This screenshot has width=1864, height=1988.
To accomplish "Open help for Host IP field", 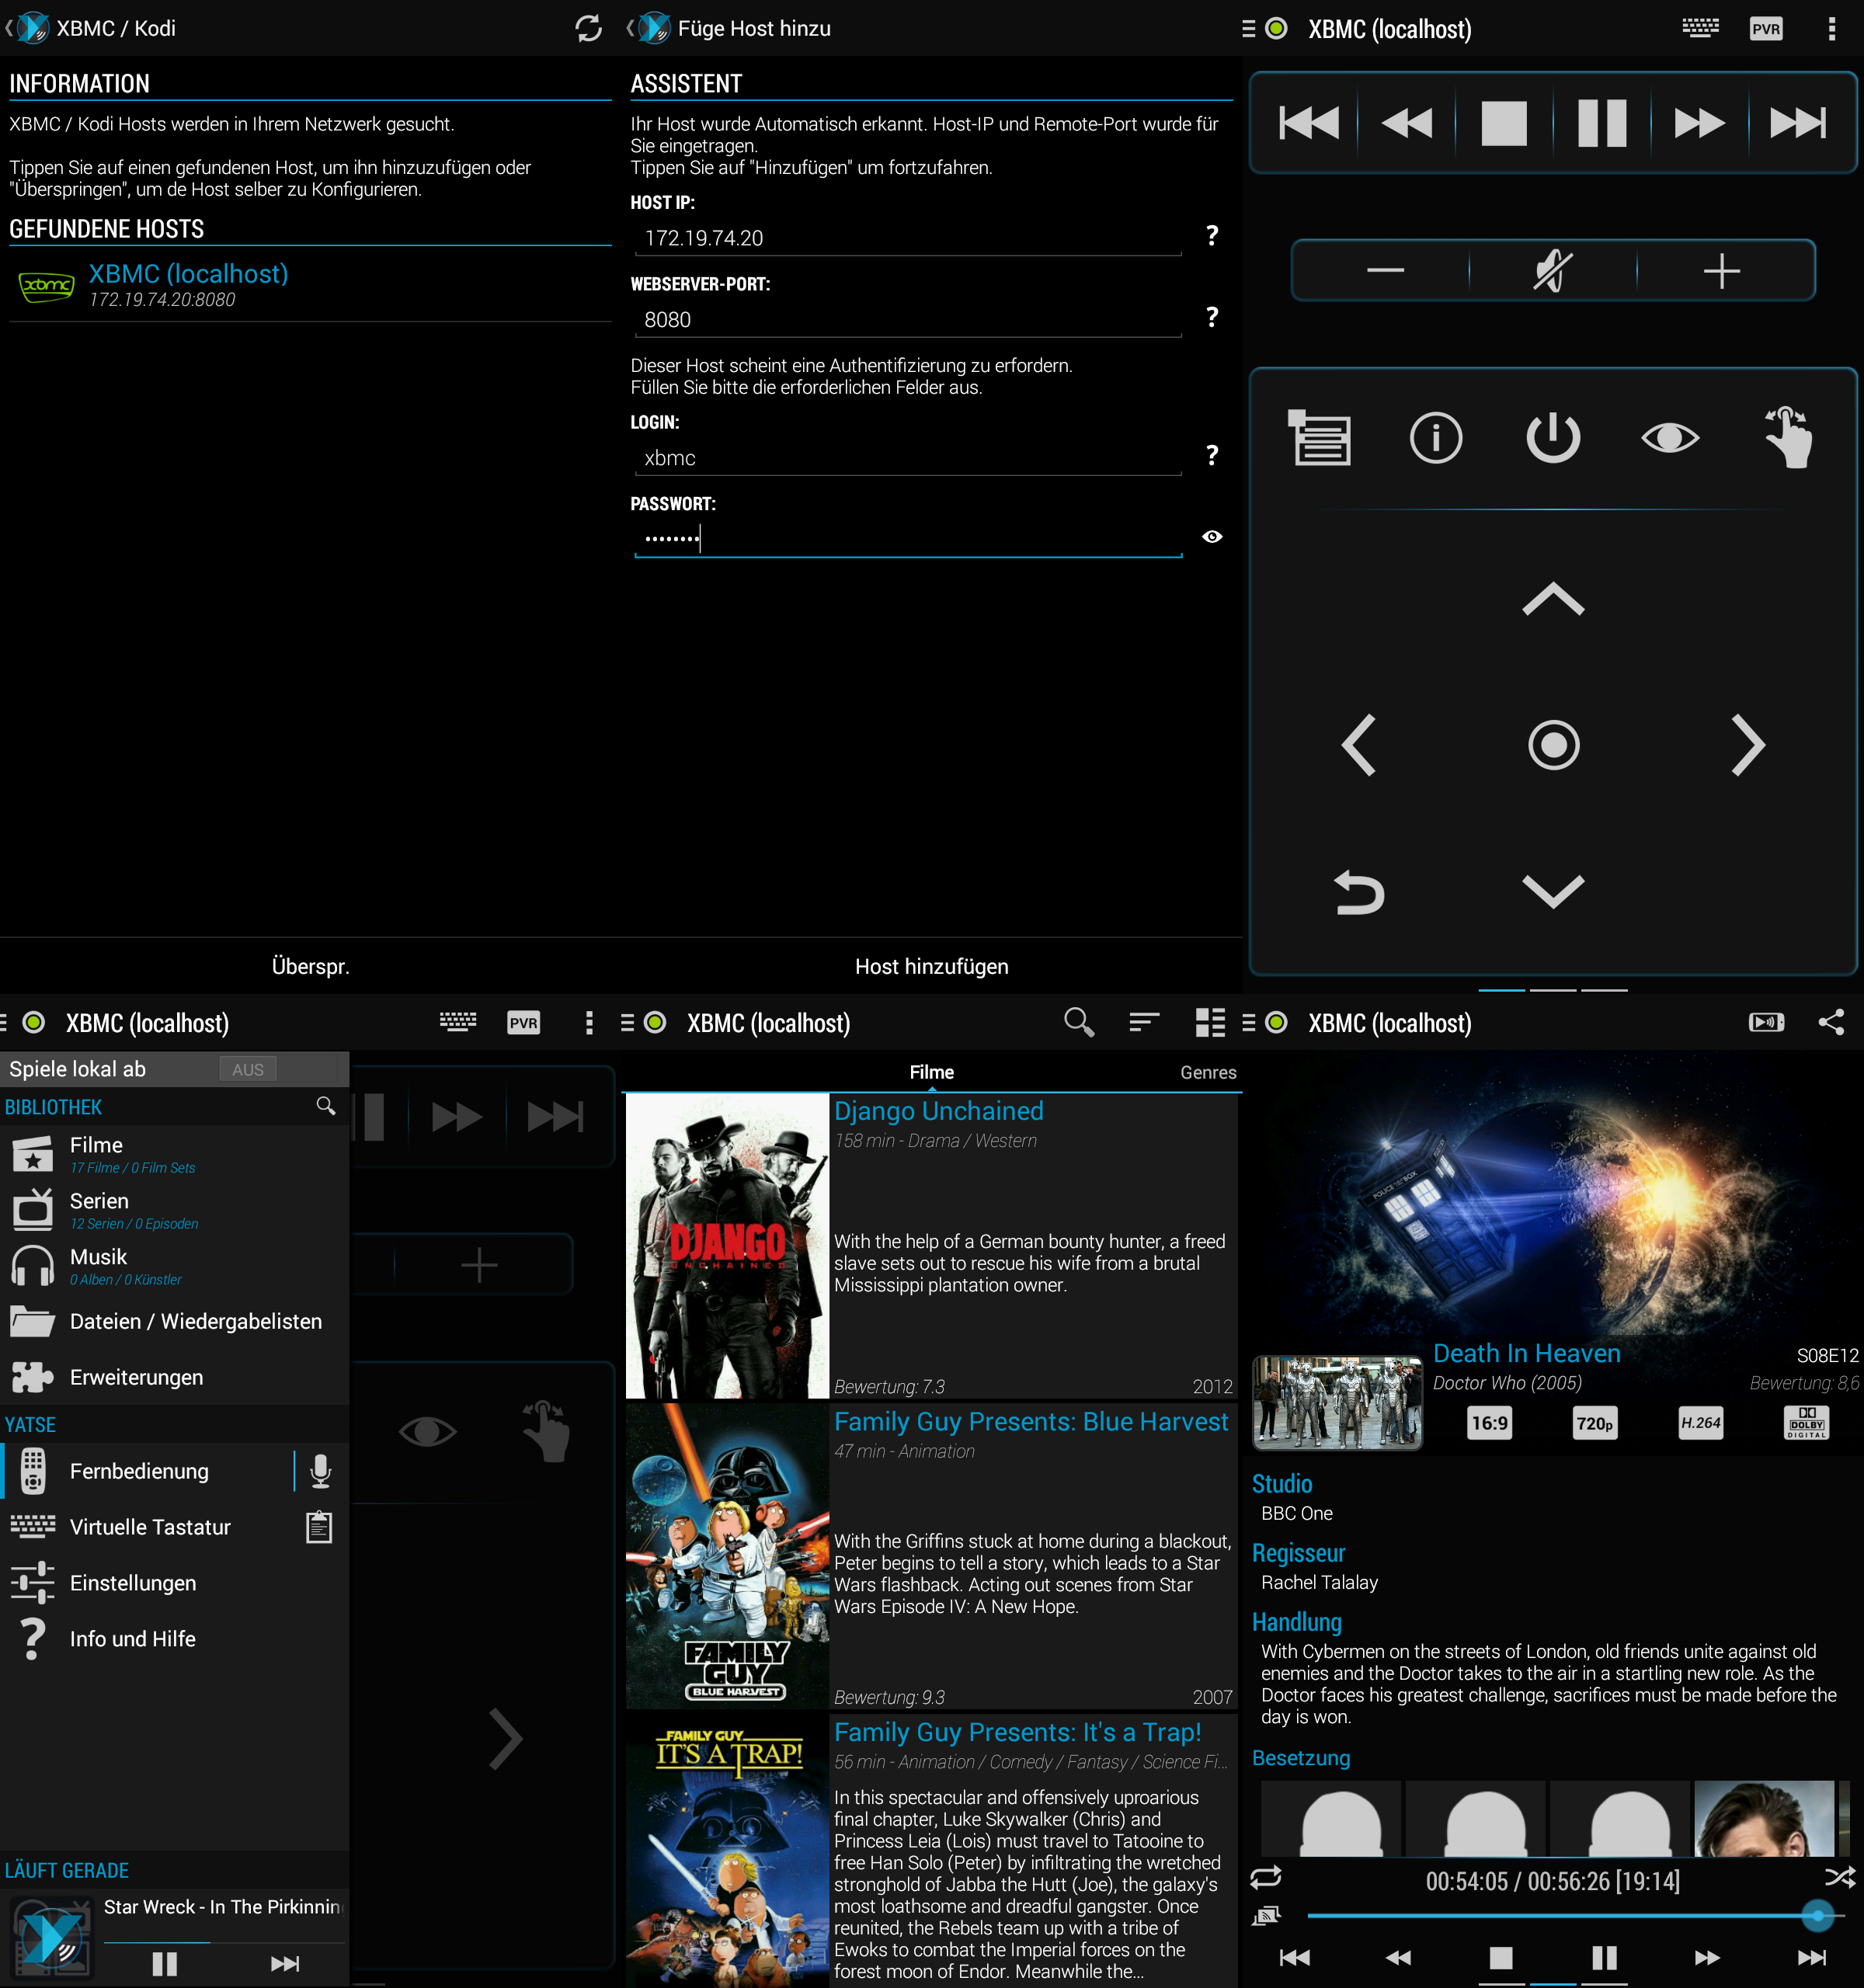I will [x=1212, y=236].
